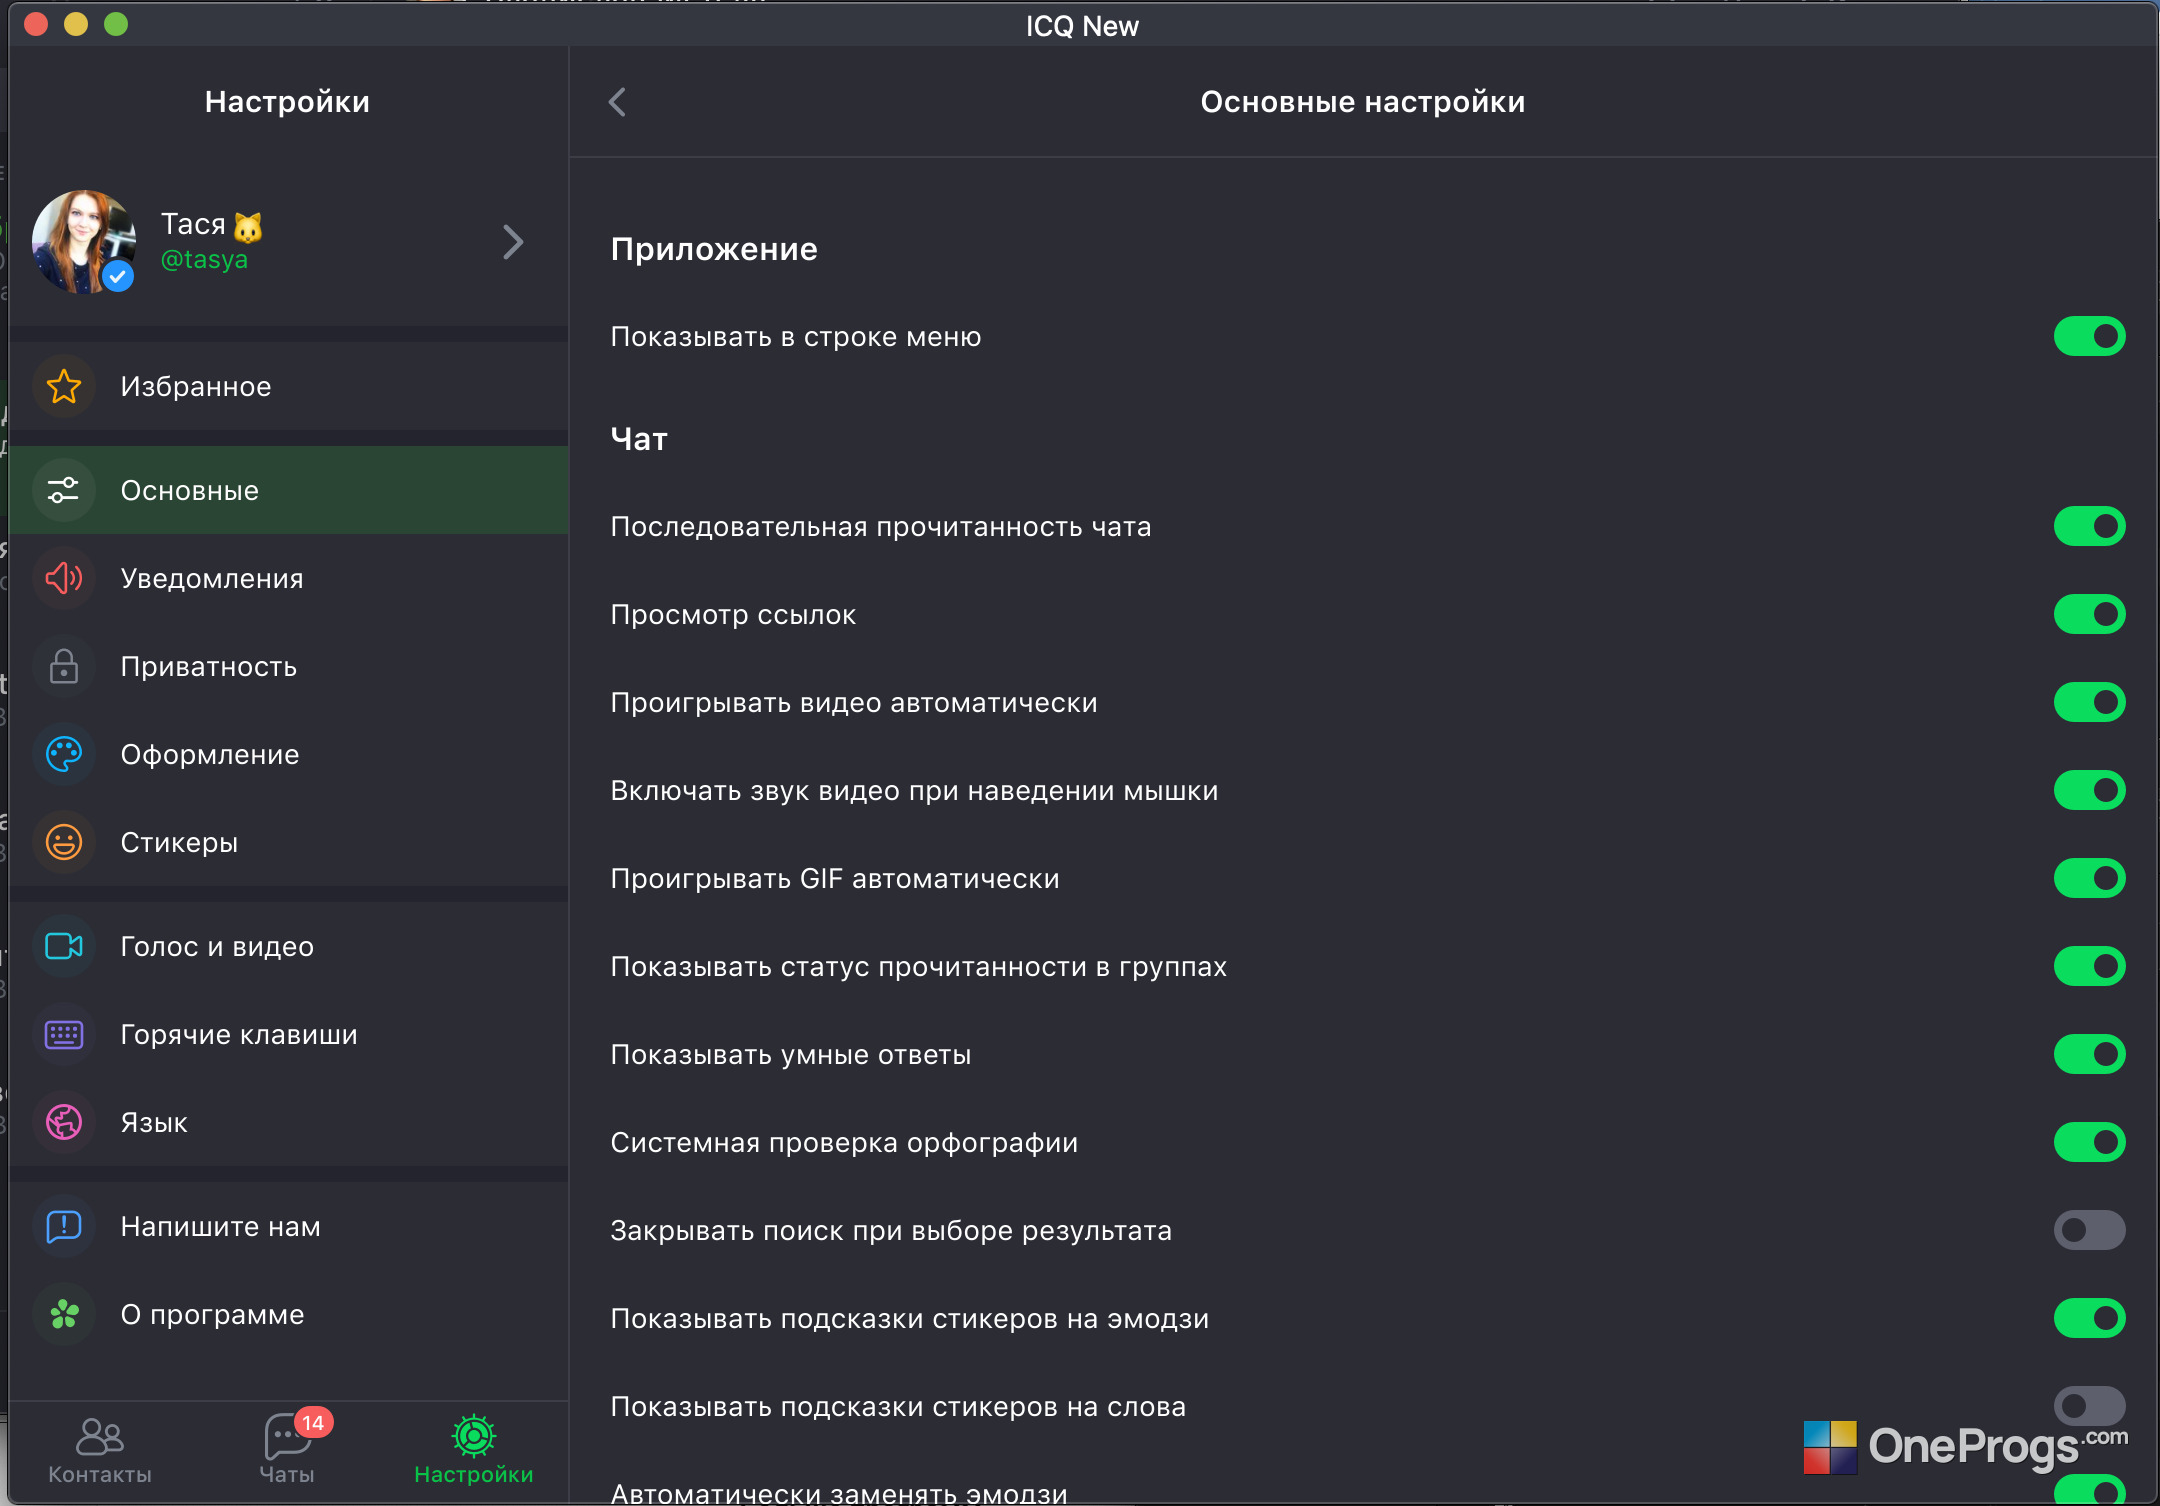Toggle Показывать в строке меню switch
This screenshot has height=1506, width=2160.
tap(2089, 336)
